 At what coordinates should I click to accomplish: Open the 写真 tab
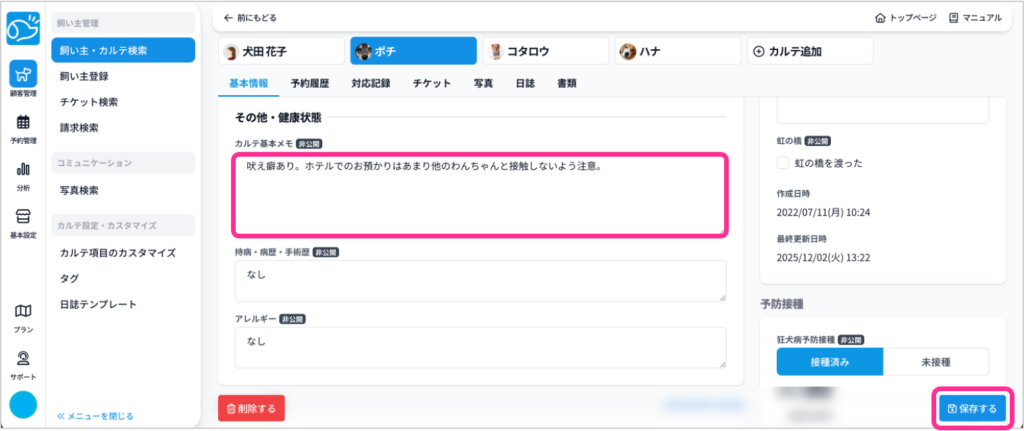point(482,83)
